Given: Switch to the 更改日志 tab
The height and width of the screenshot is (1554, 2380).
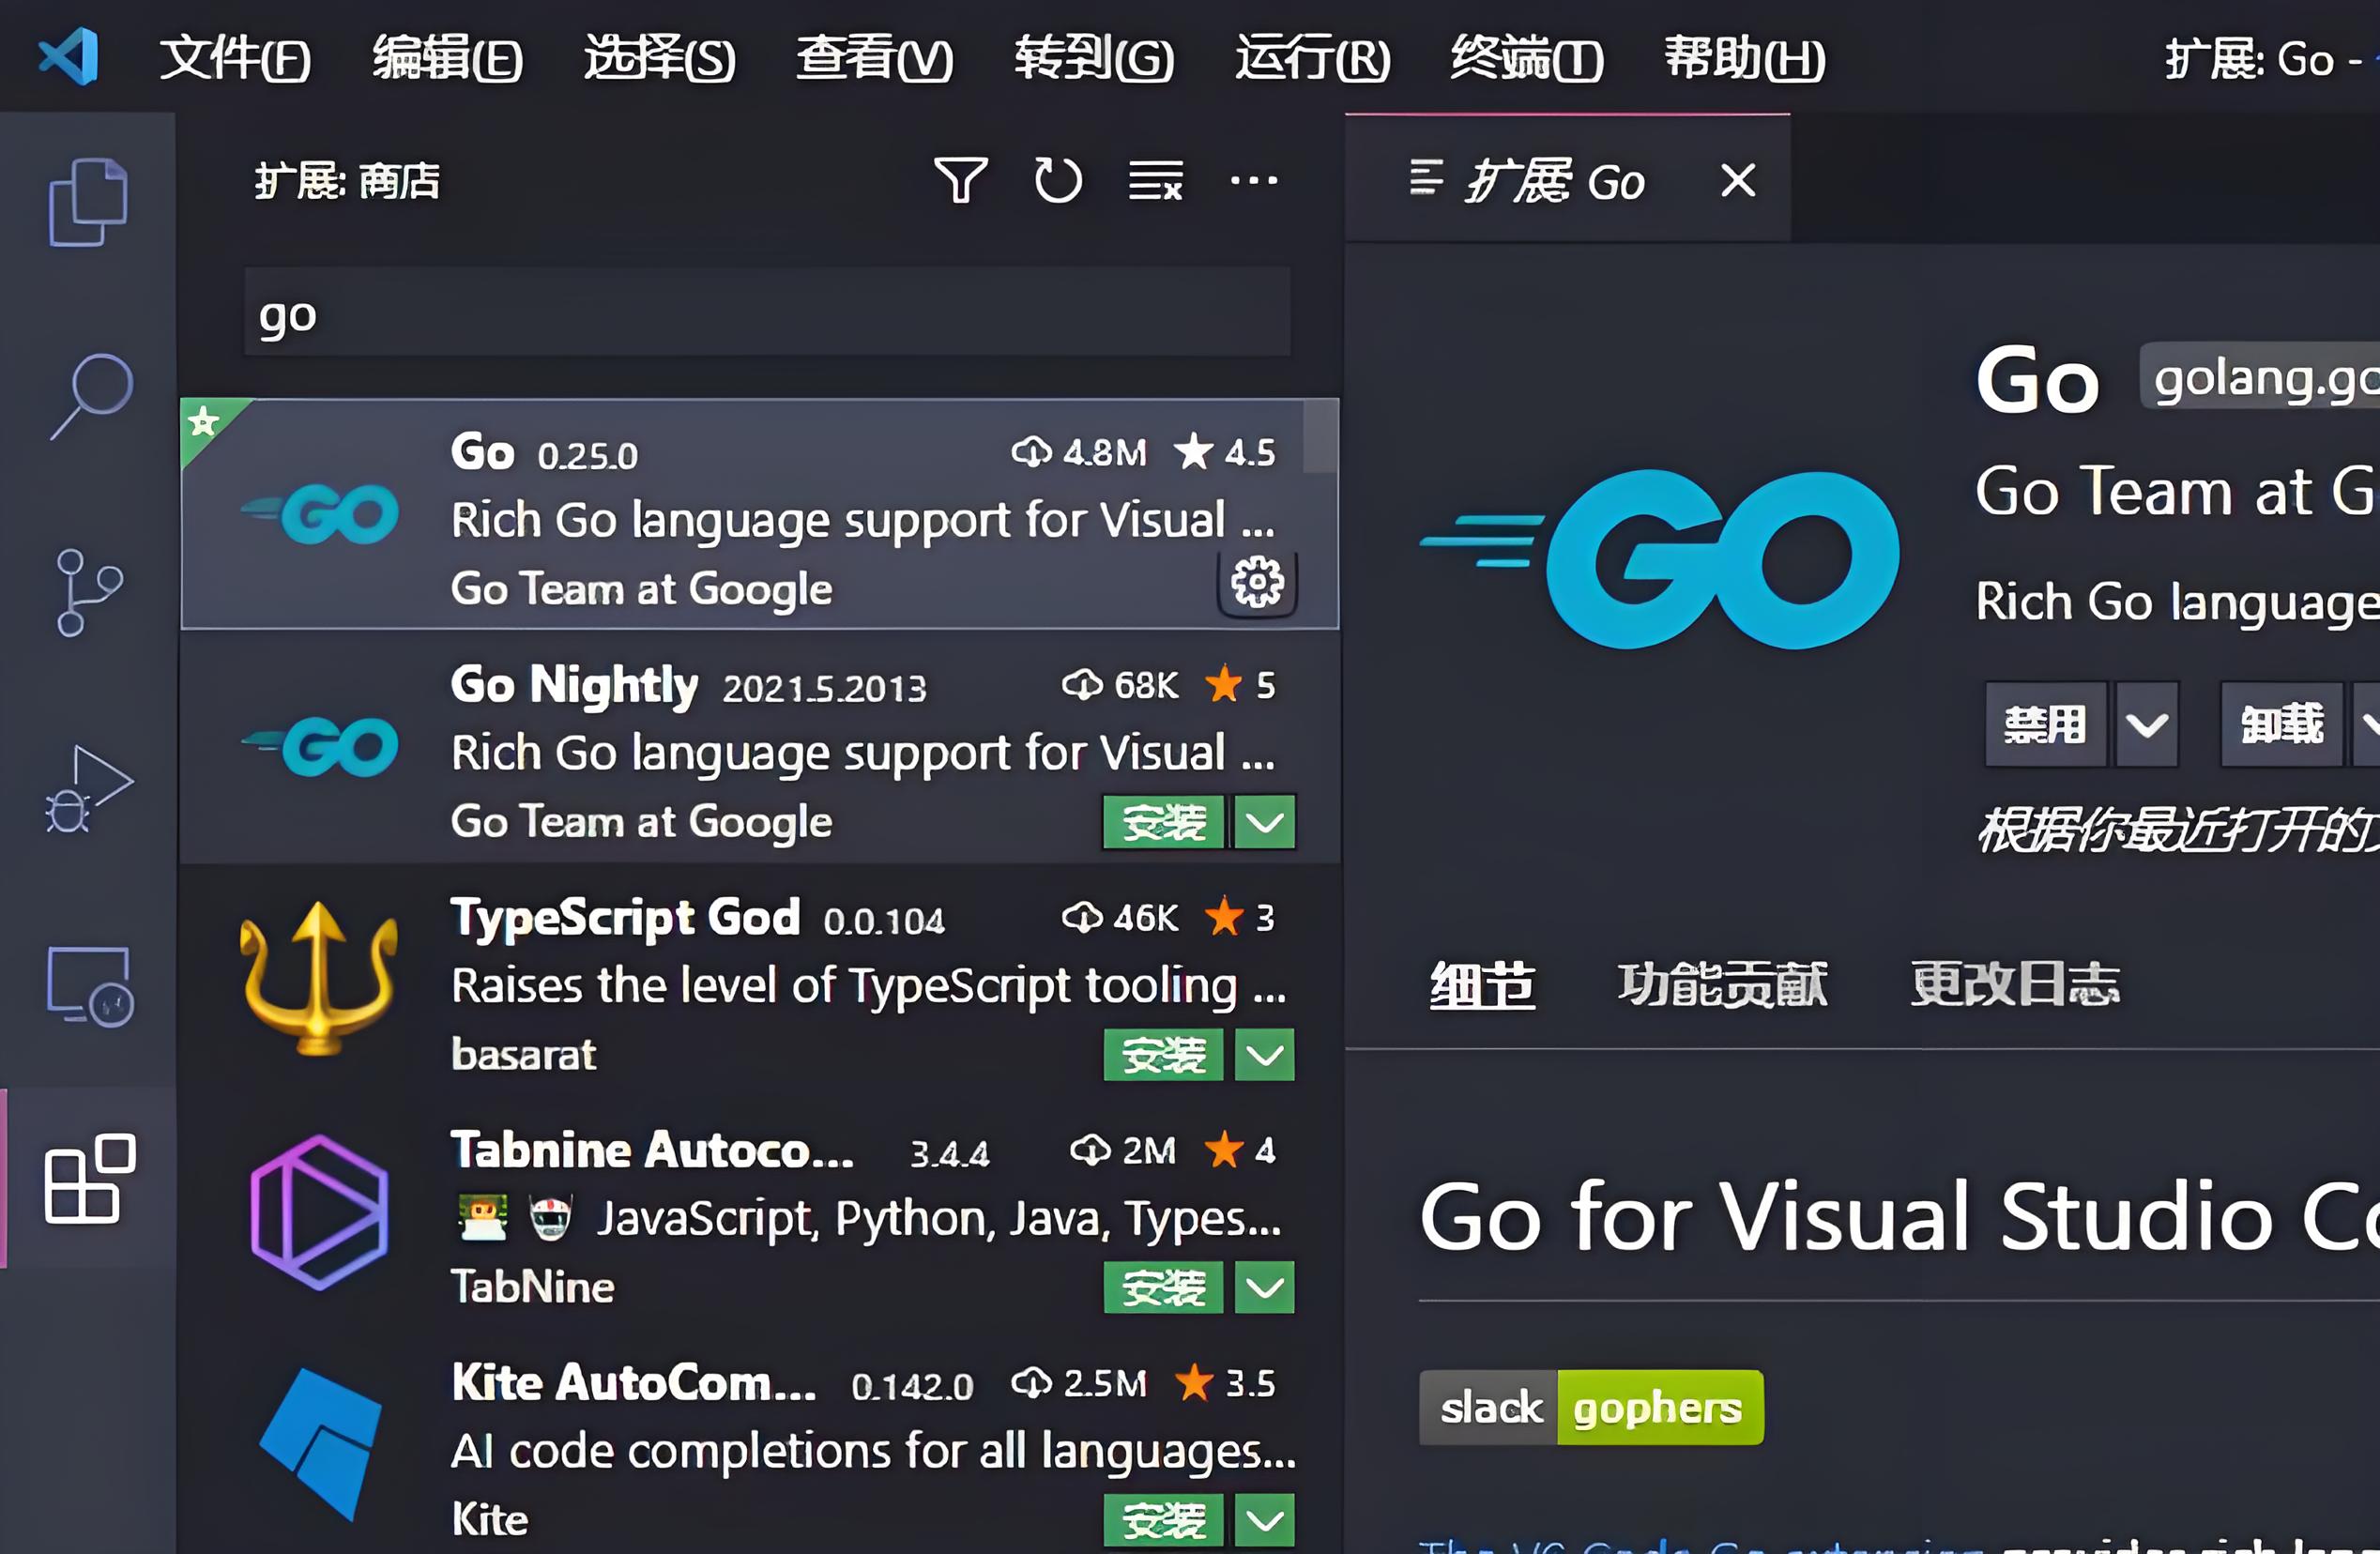Looking at the screenshot, I should (2015, 984).
